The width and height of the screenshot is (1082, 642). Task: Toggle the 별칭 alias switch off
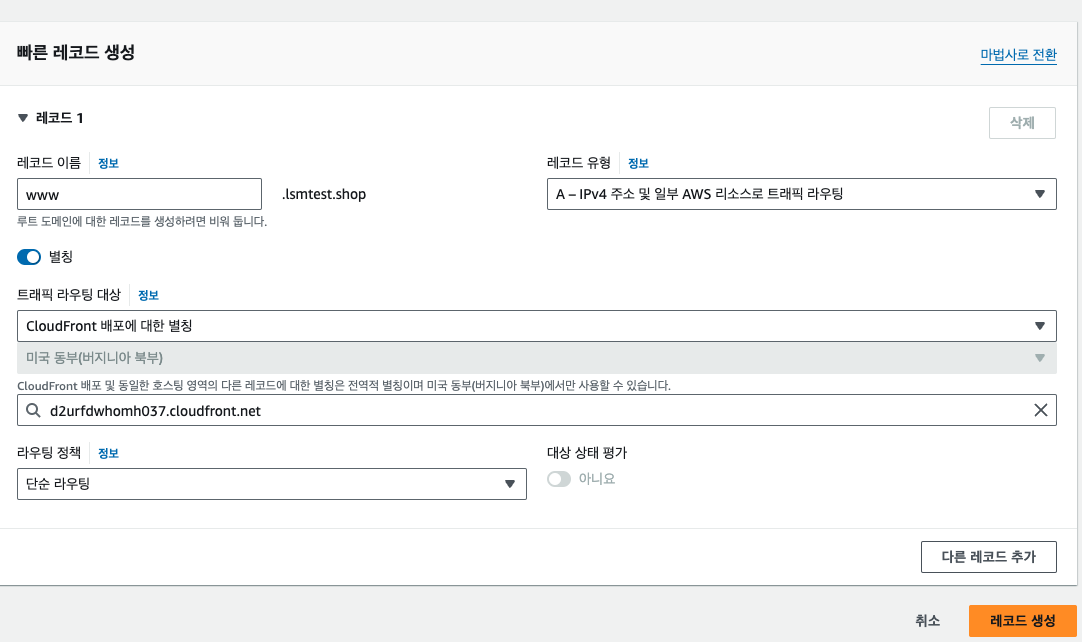pyautogui.click(x=29, y=257)
